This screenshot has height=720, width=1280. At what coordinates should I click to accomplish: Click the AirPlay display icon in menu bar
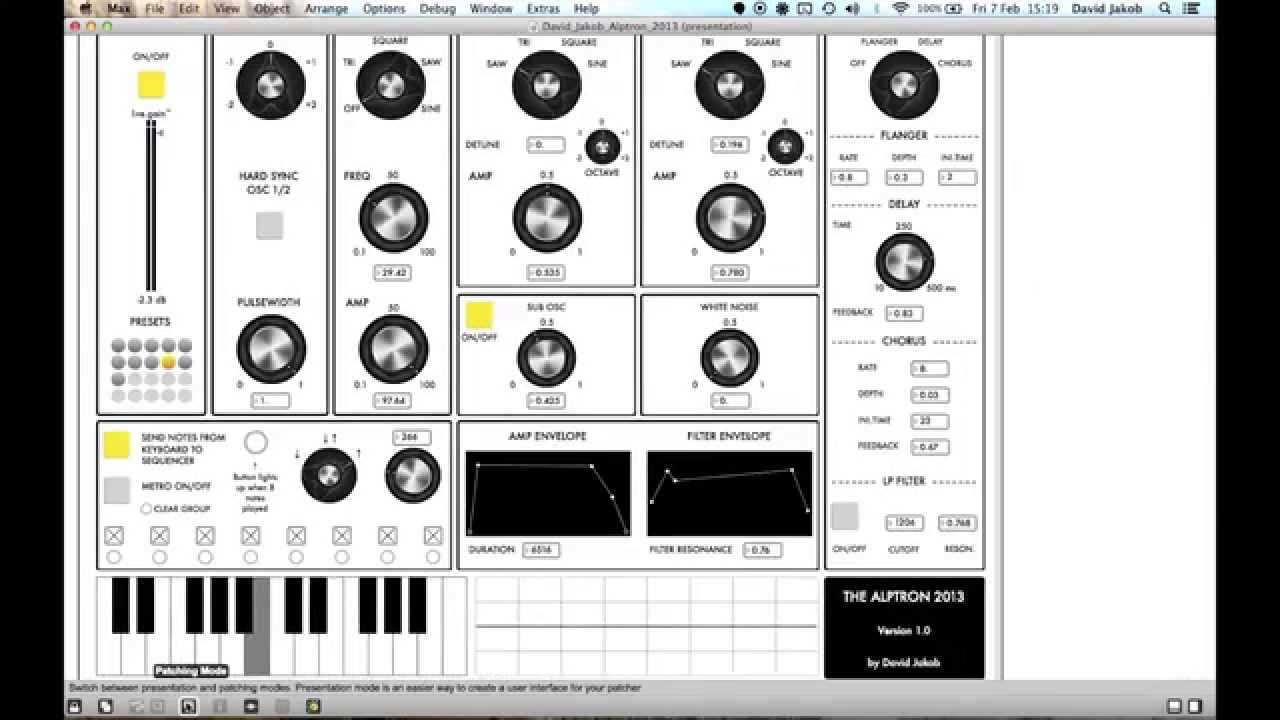coord(806,8)
